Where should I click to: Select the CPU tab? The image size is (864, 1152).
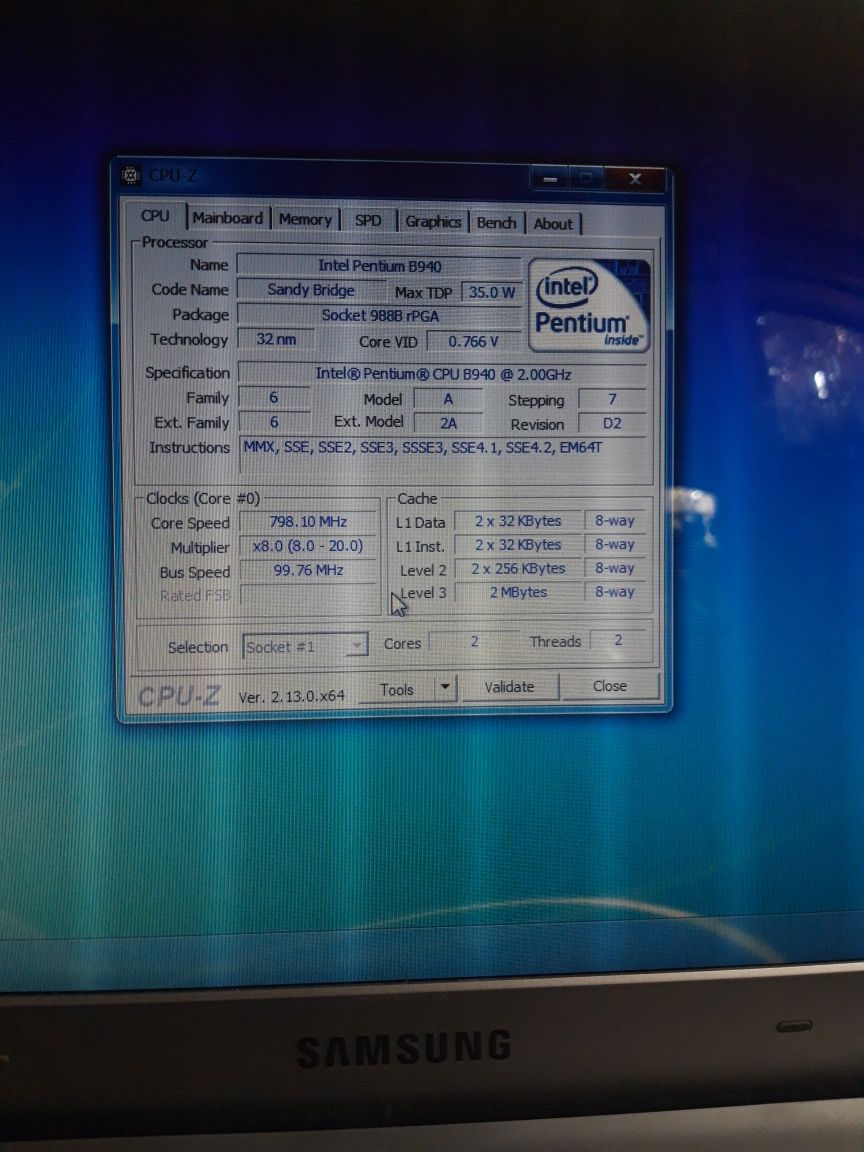click(155, 216)
